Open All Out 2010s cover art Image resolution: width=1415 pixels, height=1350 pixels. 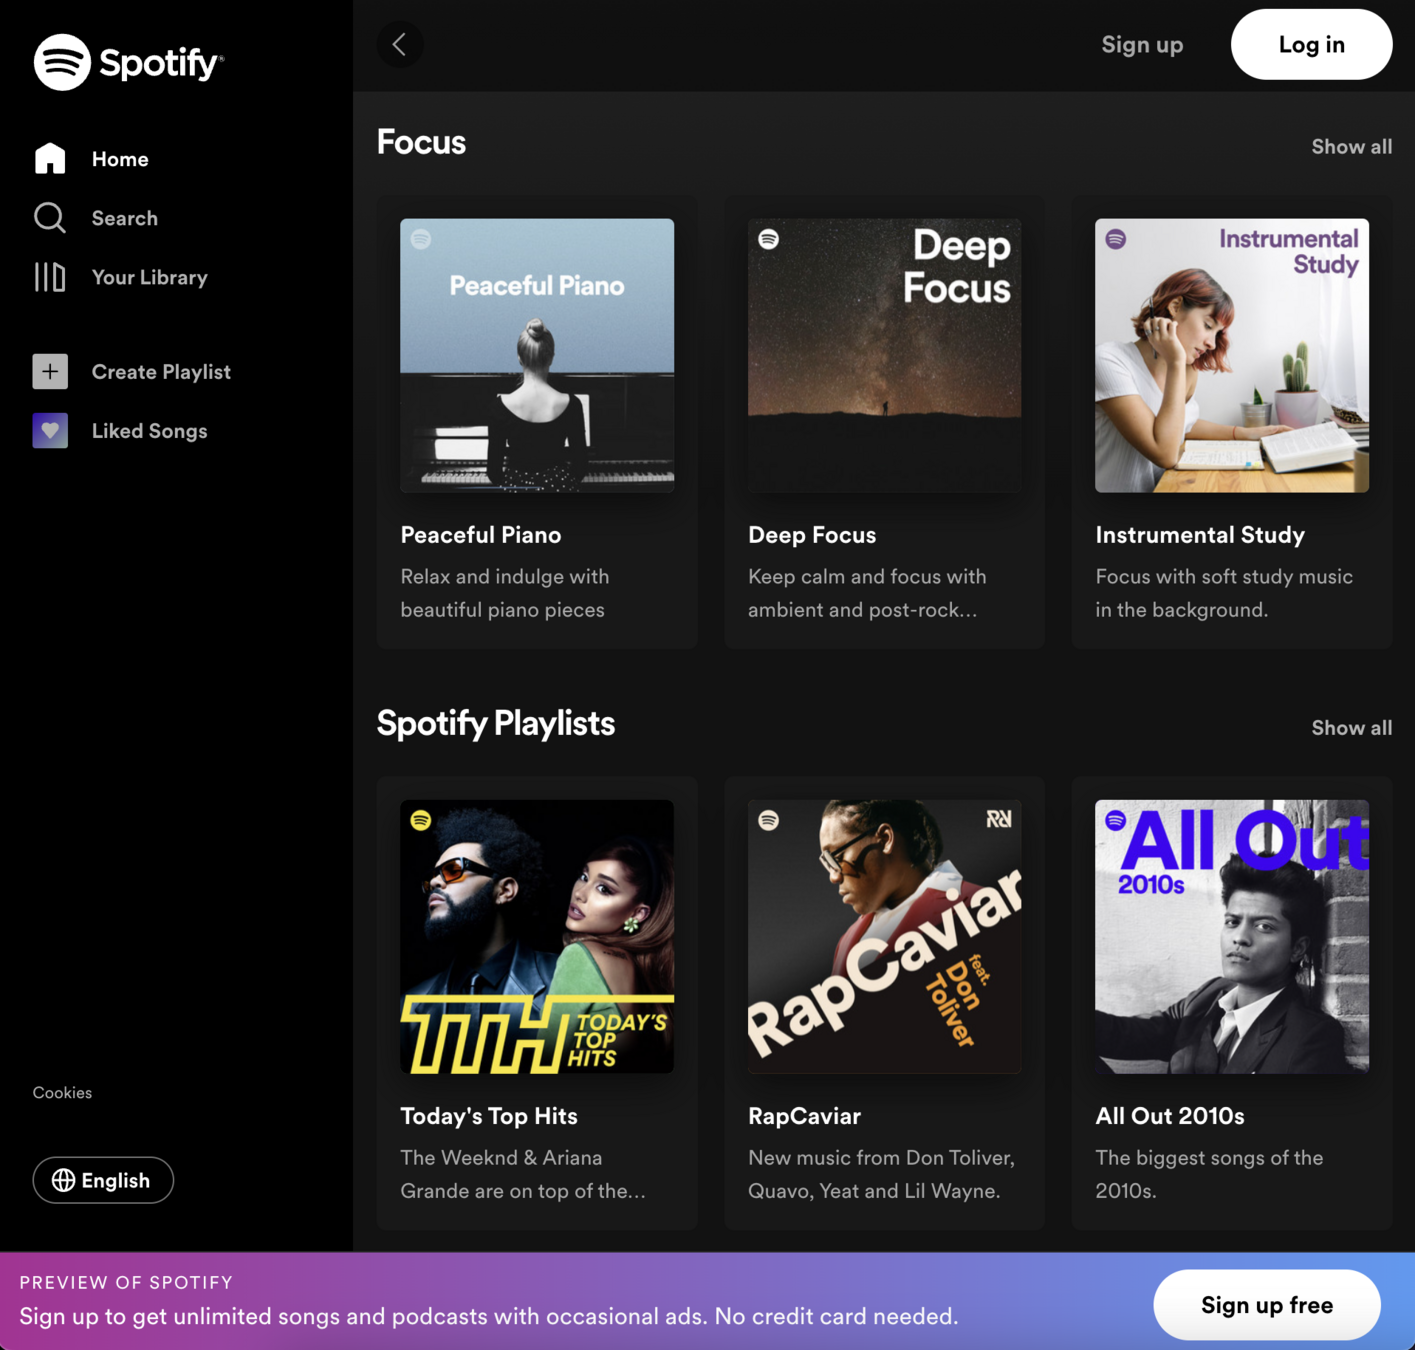click(1232, 936)
